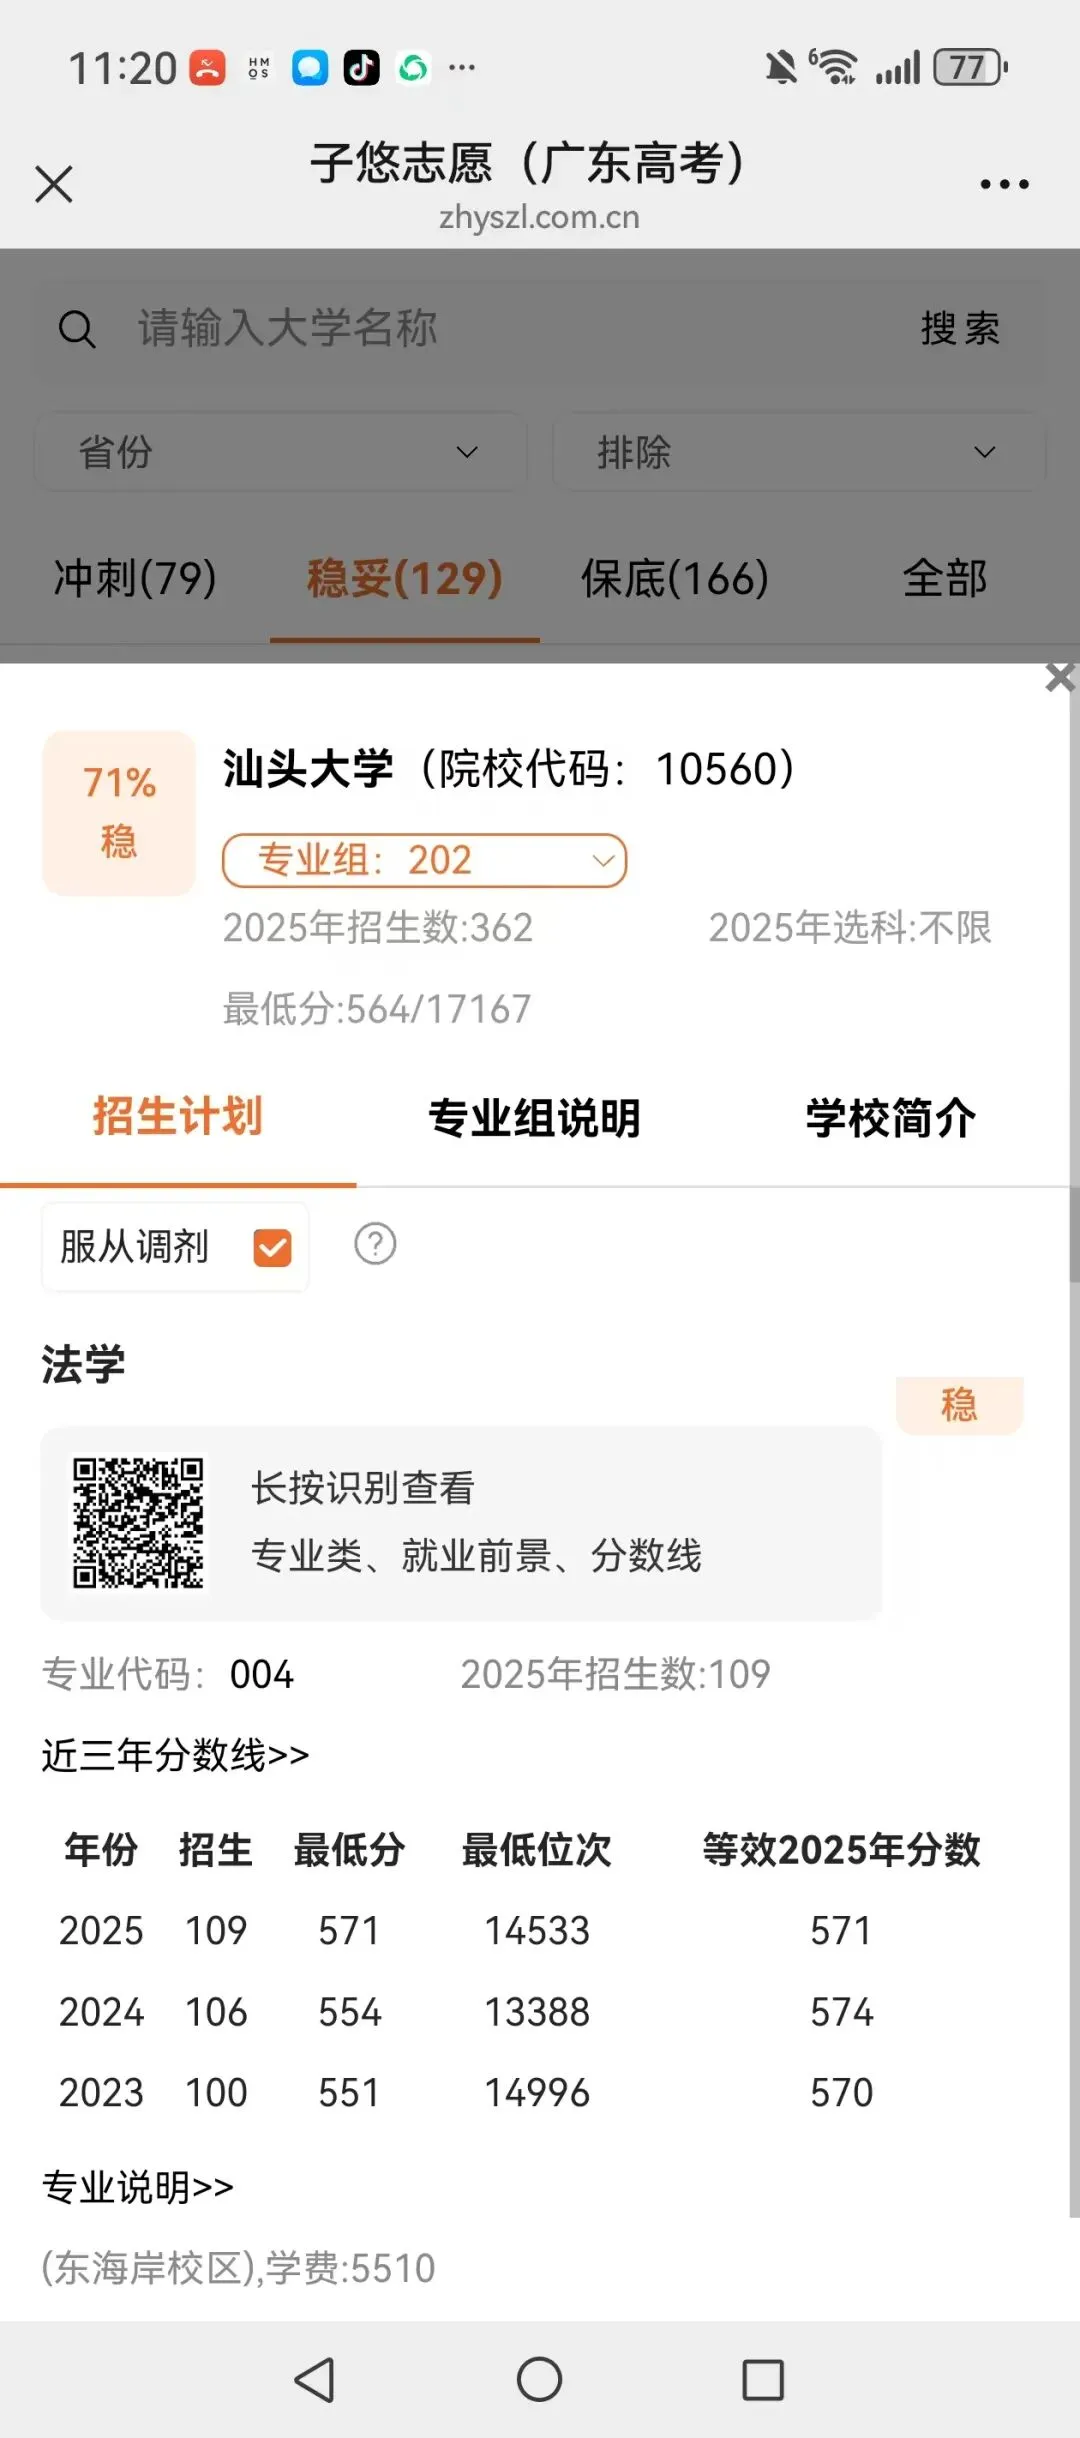Expand the 专业说明>> link

[137, 2187]
